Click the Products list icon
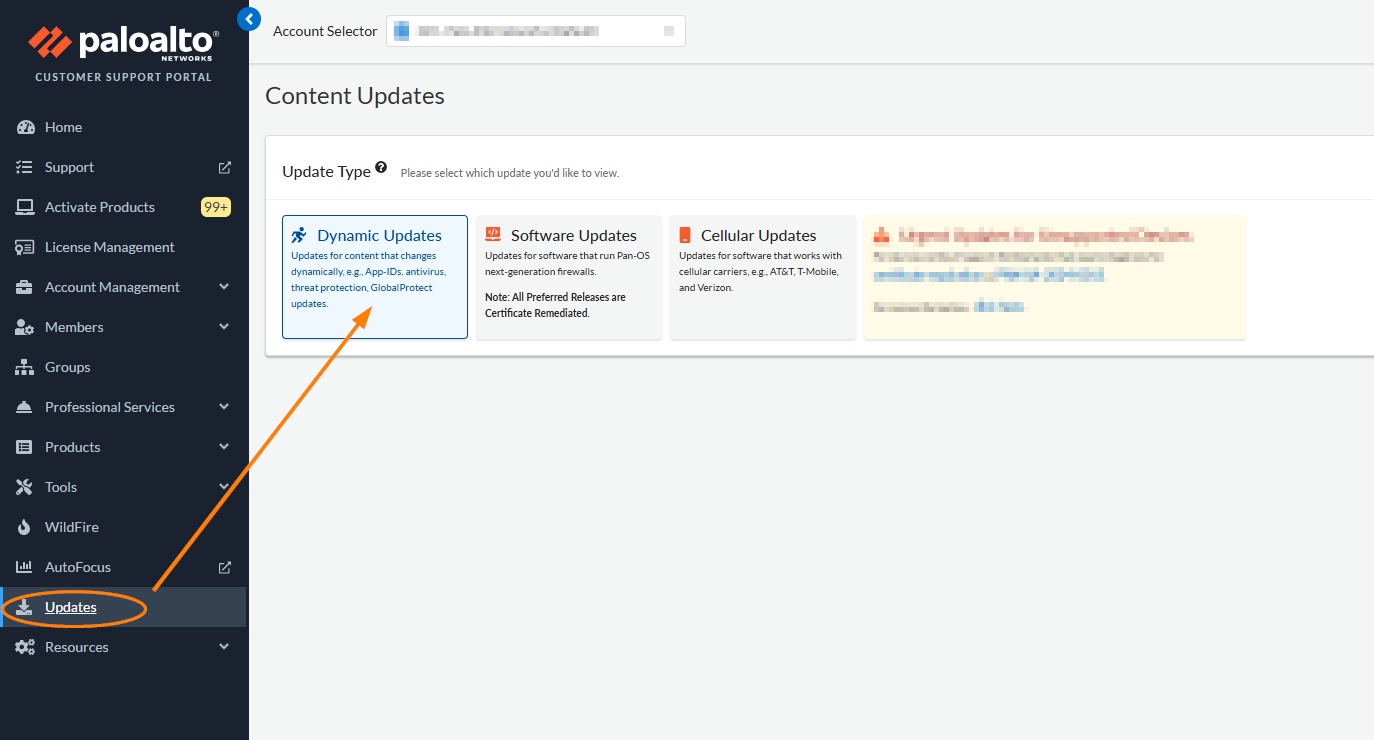 (x=25, y=447)
